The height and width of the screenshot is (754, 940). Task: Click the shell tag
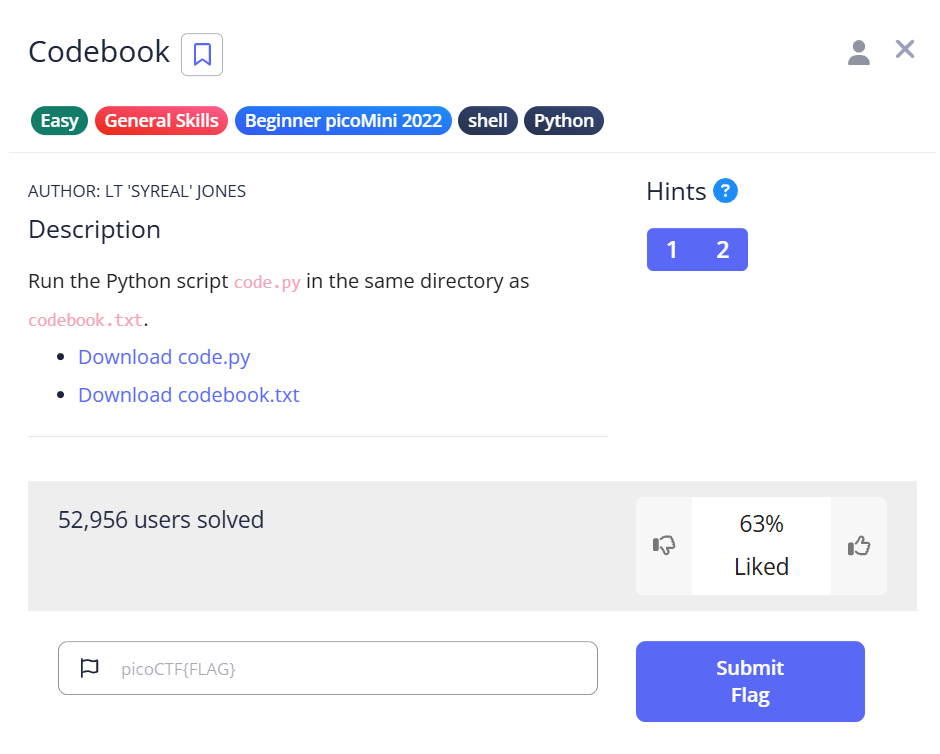click(488, 121)
